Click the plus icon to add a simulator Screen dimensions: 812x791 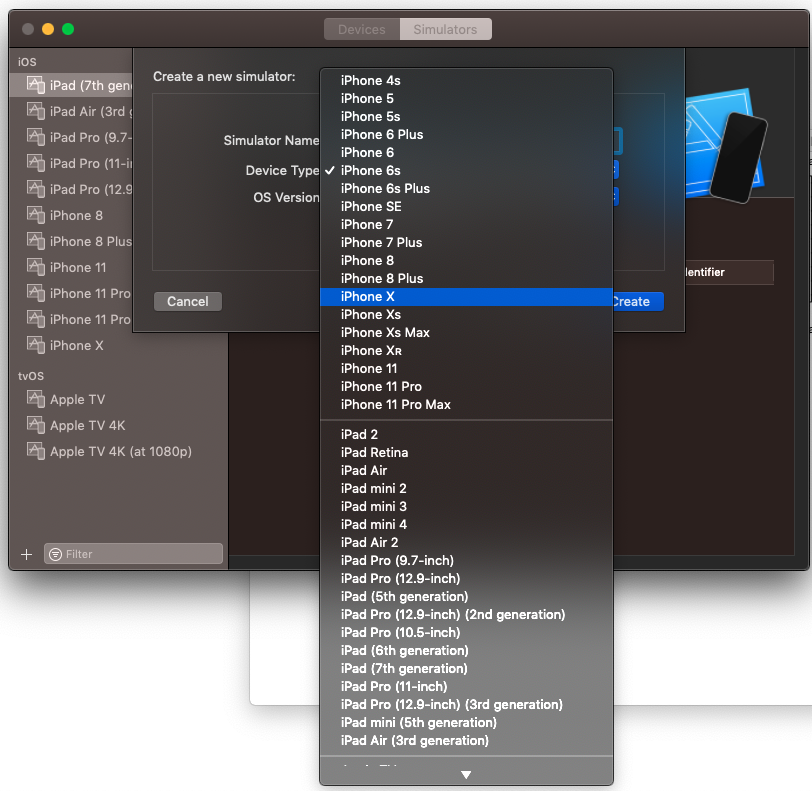25,553
